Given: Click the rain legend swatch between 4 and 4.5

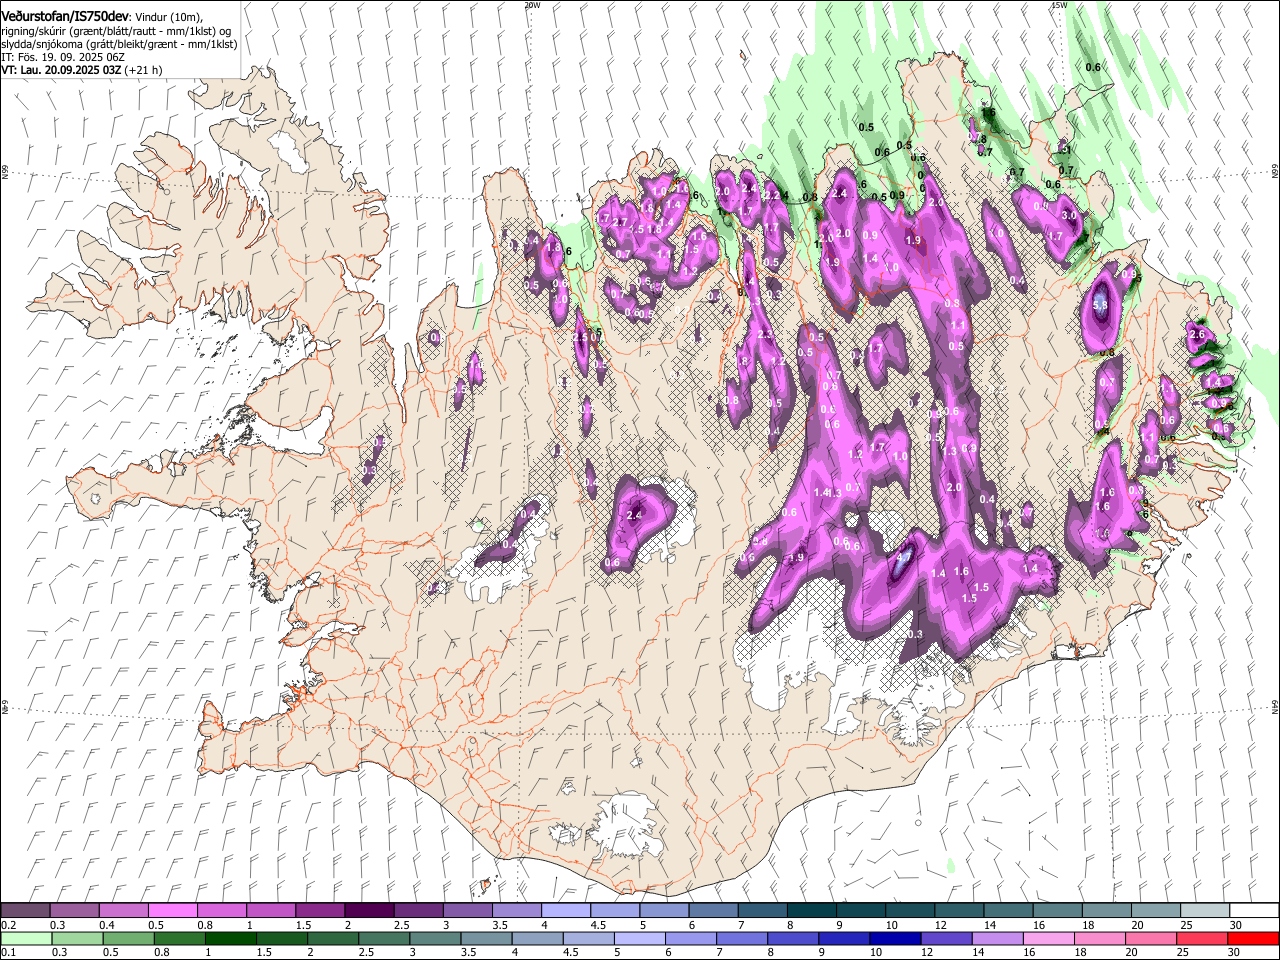Looking at the screenshot, I should [536, 938].
